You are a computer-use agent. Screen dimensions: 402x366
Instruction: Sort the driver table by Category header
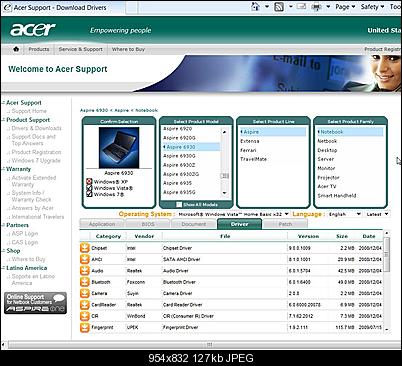[108, 236]
